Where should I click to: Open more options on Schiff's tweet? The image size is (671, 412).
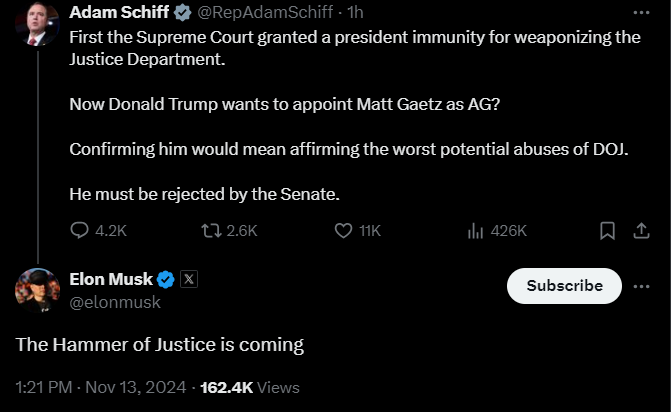(642, 13)
